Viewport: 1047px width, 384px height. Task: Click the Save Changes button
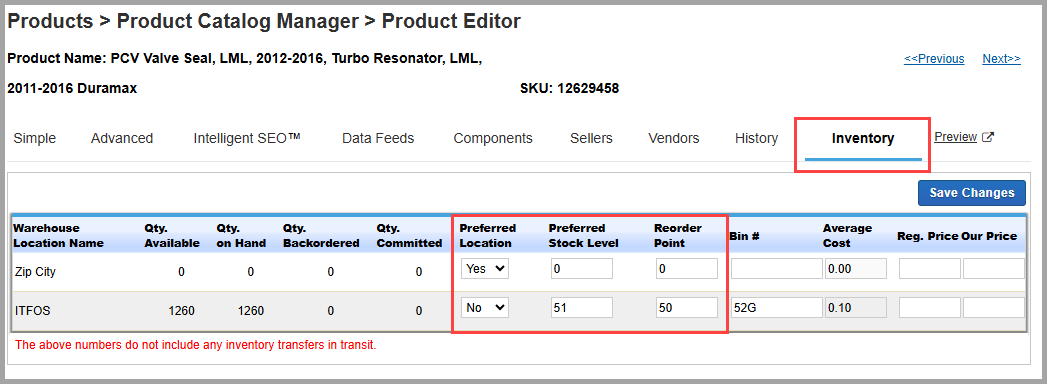(972, 193)
